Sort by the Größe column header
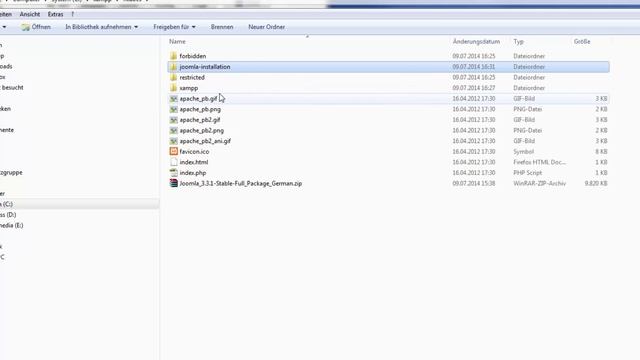This screenshot has width=640, height=360. click(x=582, y=42)
